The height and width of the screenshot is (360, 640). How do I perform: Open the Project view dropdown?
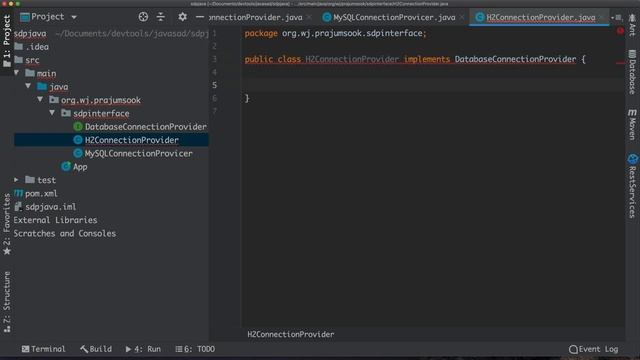74,17
